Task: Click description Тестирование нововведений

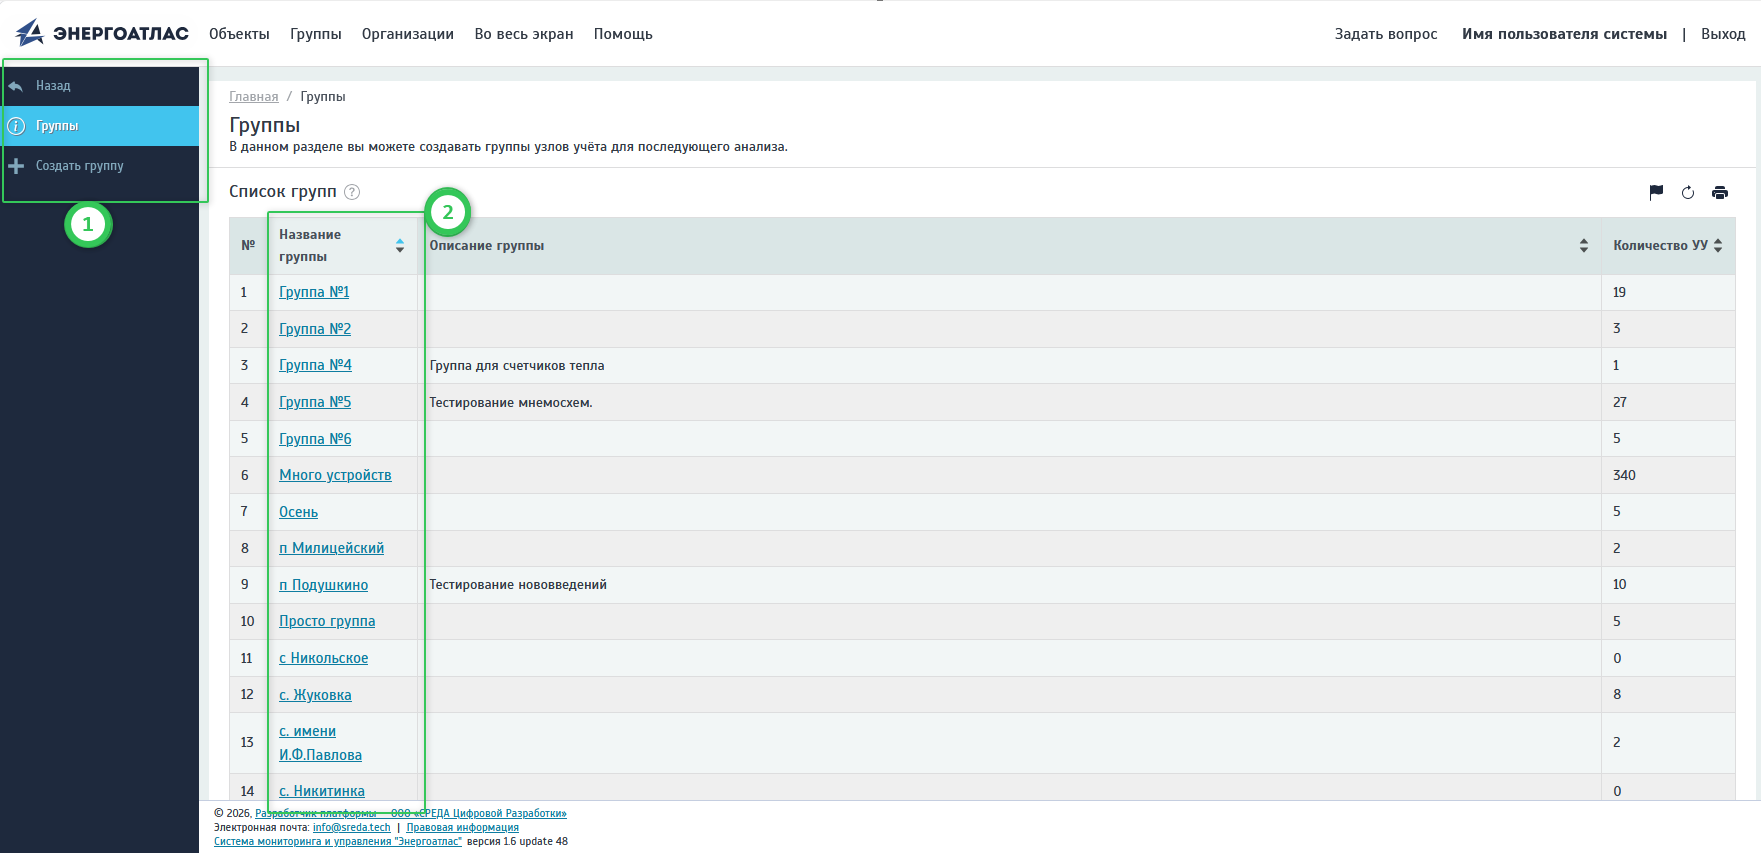Action: click(518, 585)
